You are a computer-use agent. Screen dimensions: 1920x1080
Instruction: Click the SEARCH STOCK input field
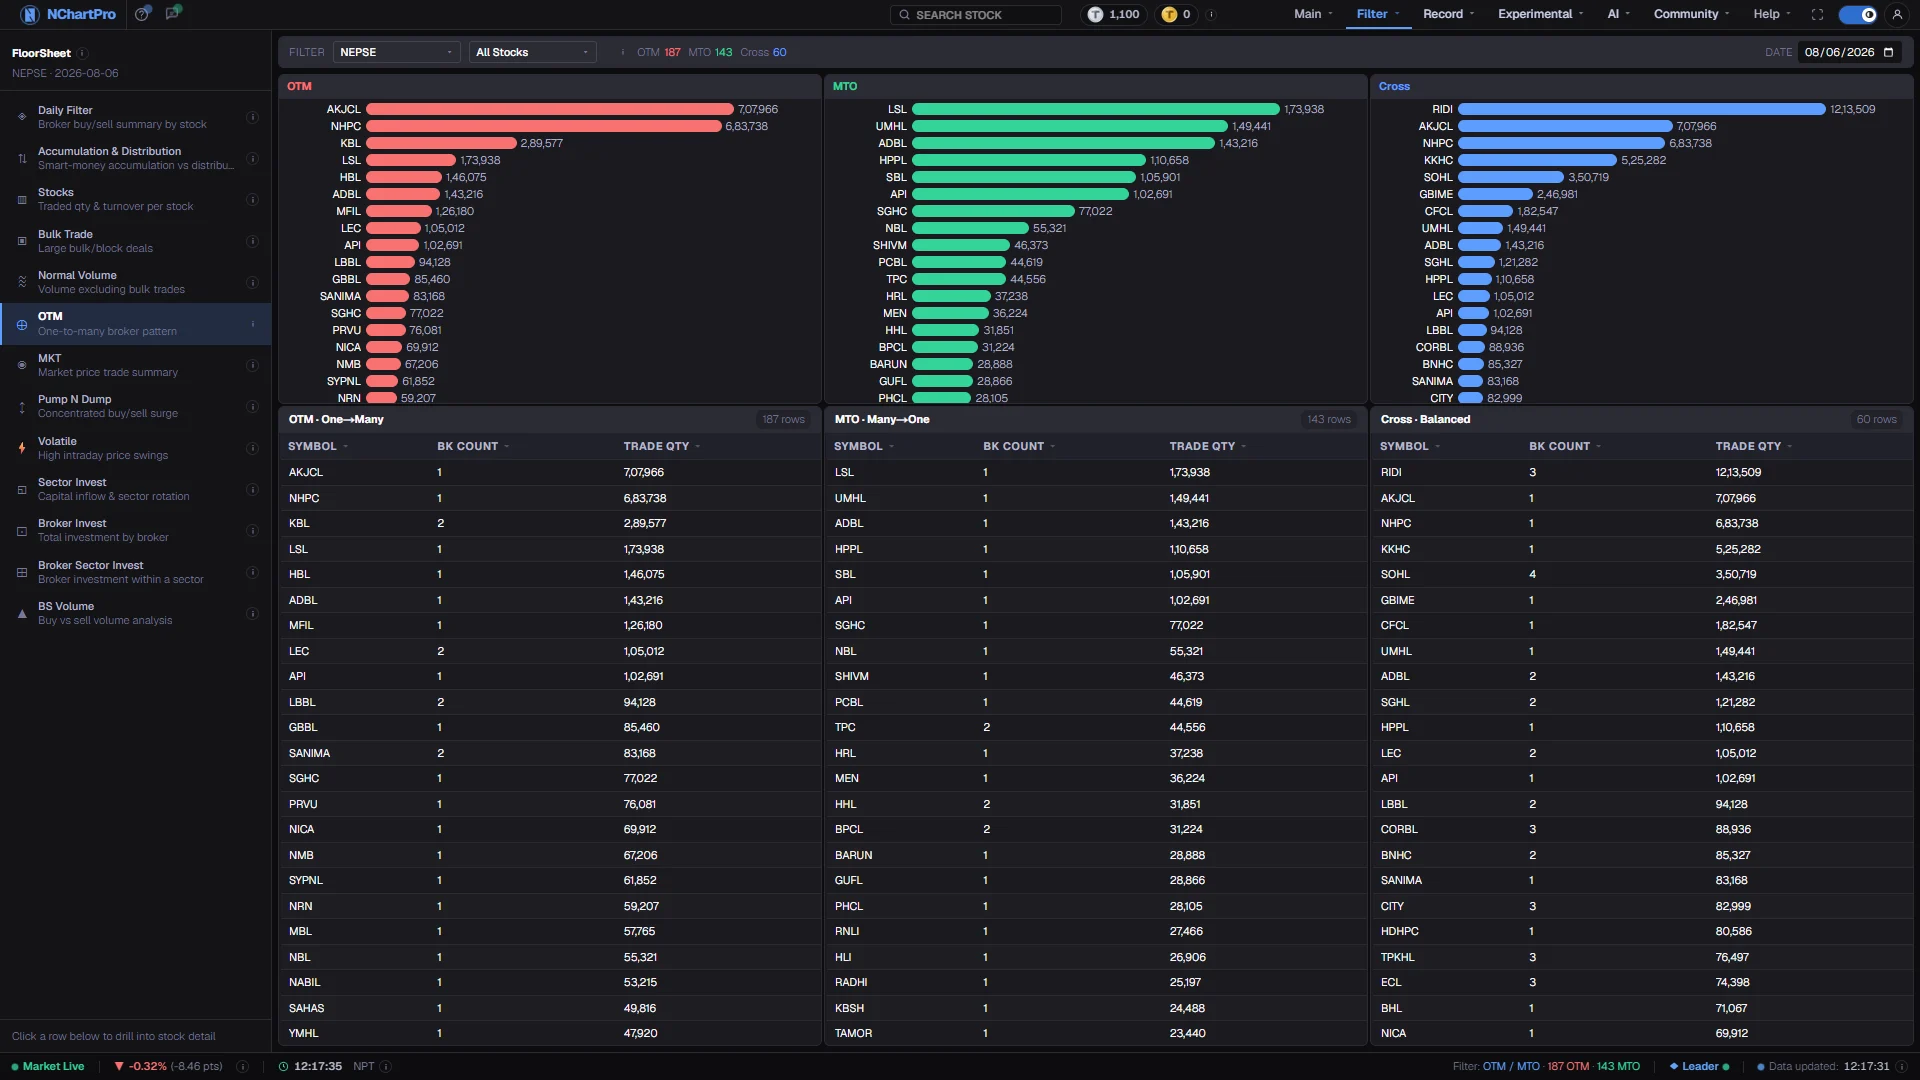[x=975, y=14]
